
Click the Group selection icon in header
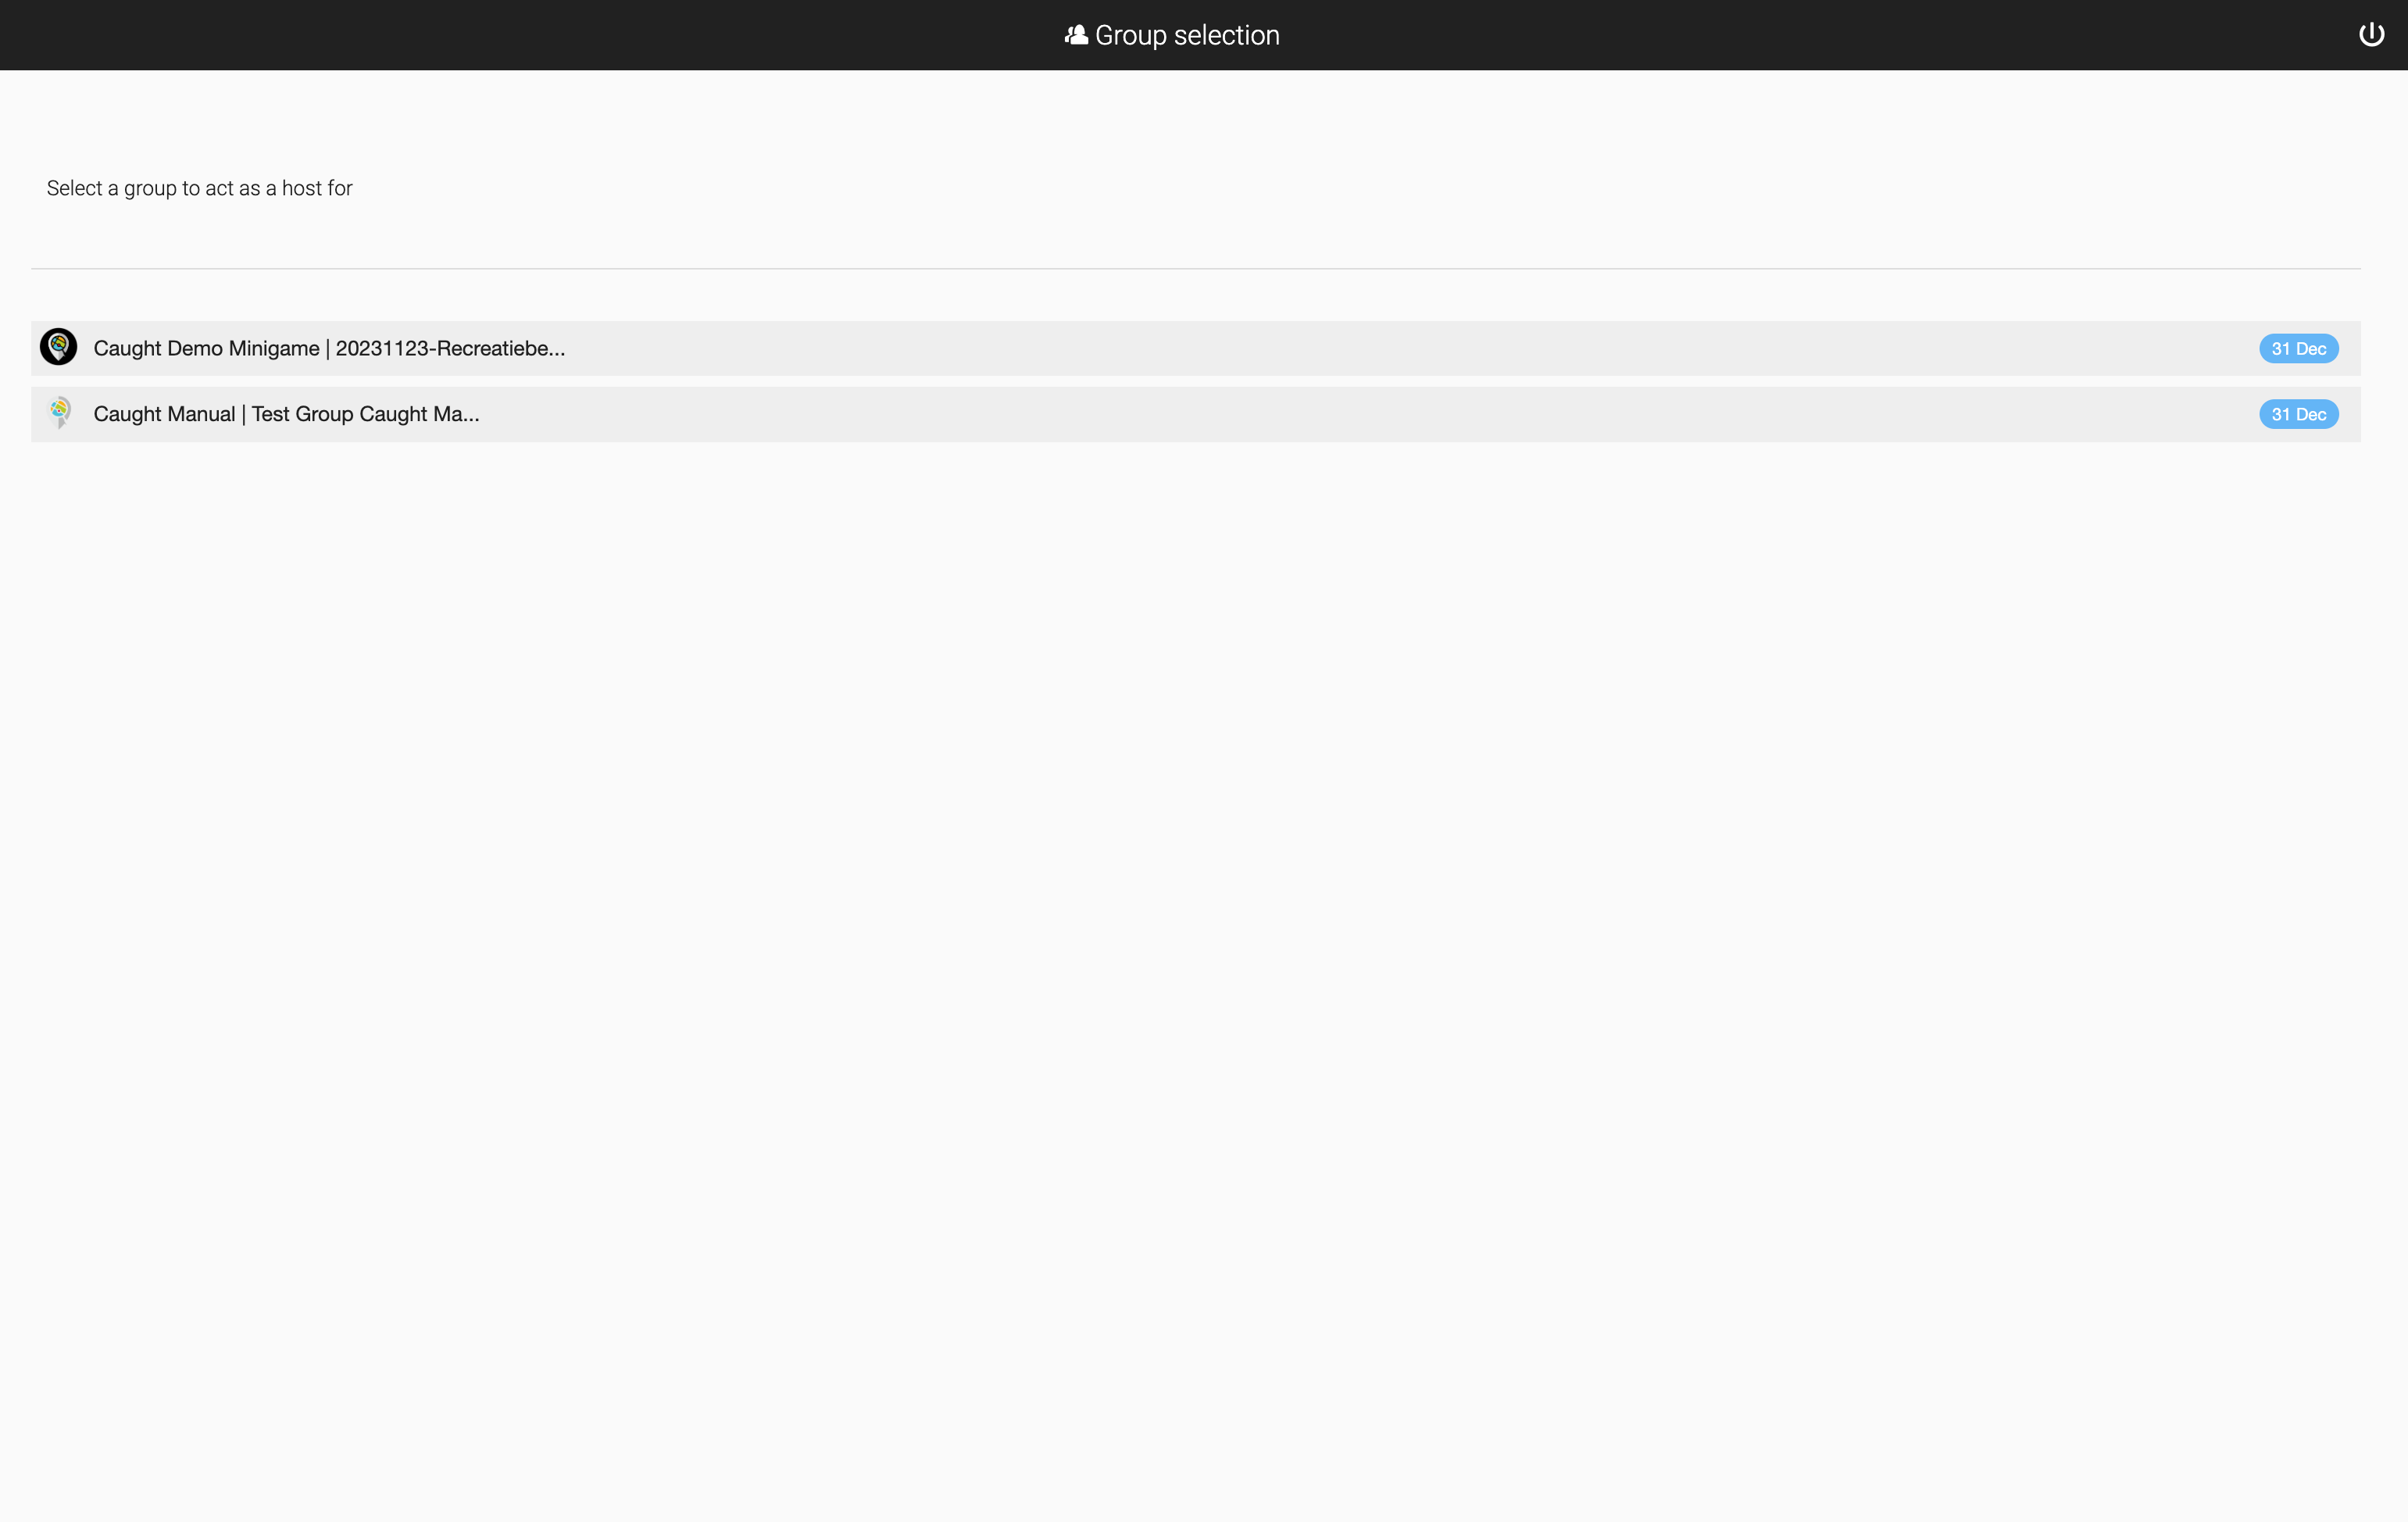tap(1076, 34)
